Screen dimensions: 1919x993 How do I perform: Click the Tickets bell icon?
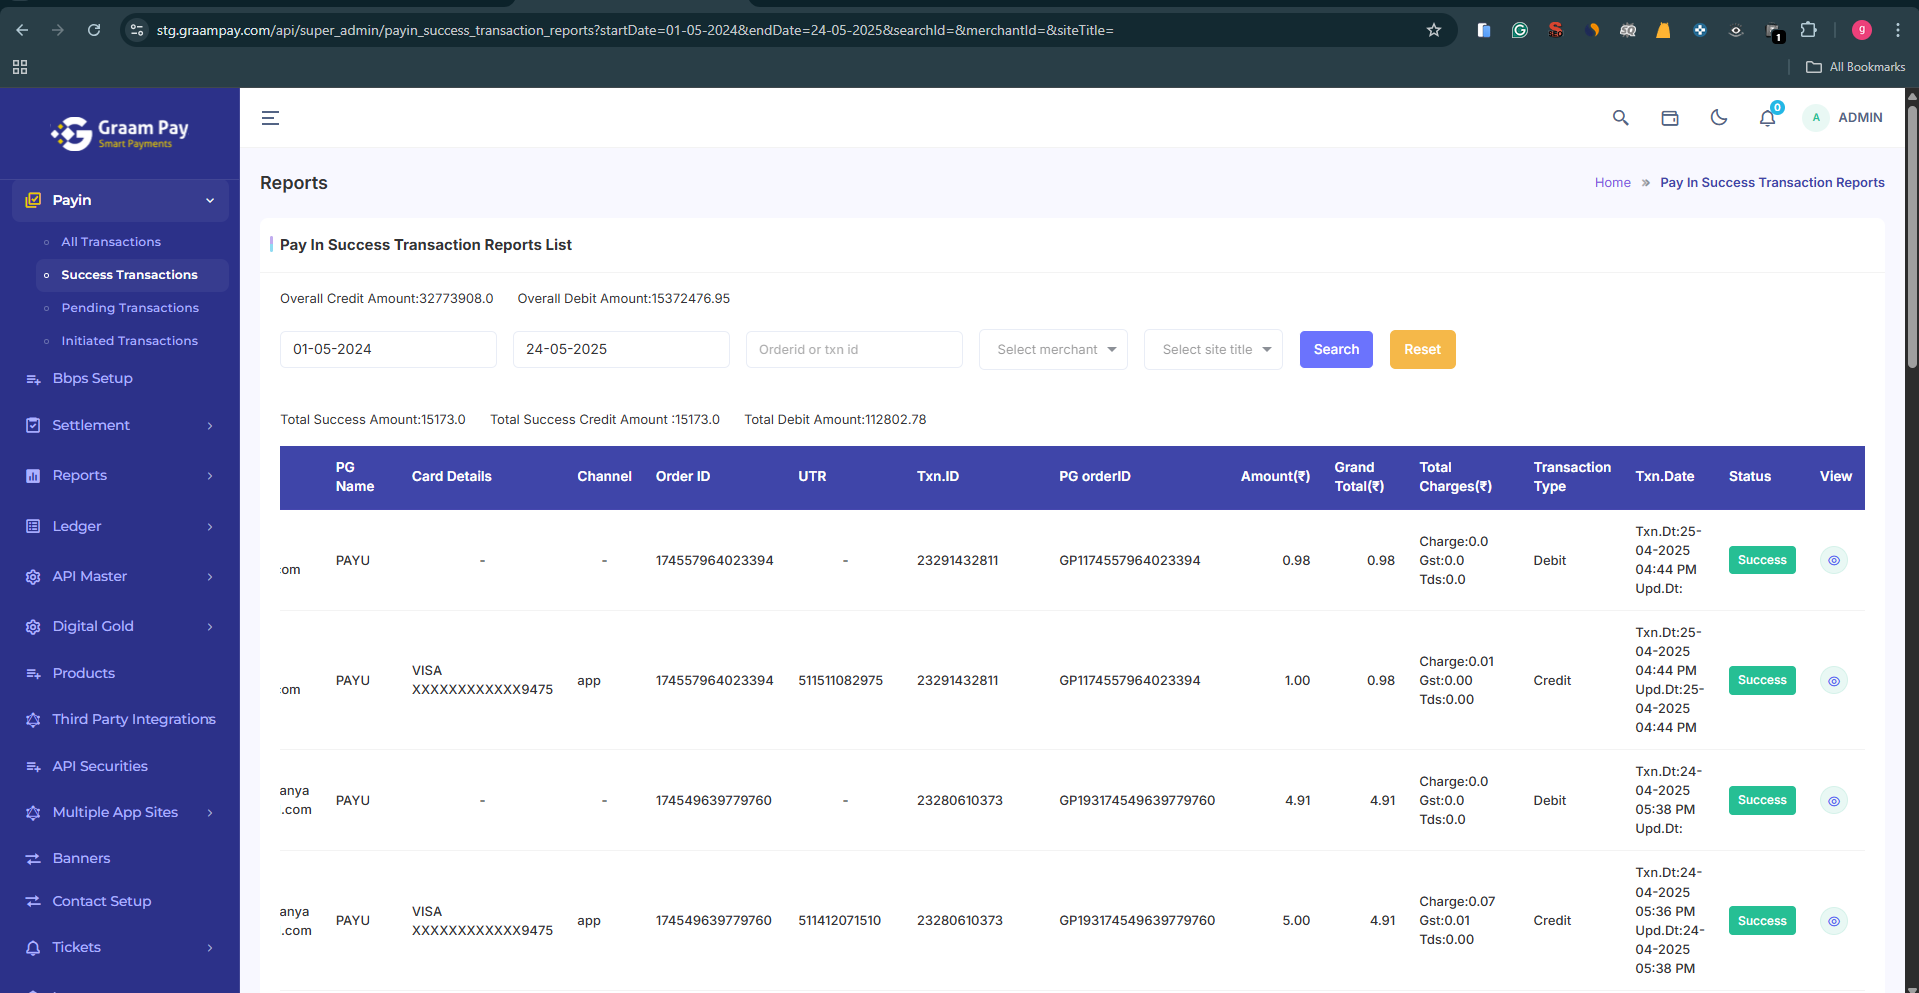[33, 947]
